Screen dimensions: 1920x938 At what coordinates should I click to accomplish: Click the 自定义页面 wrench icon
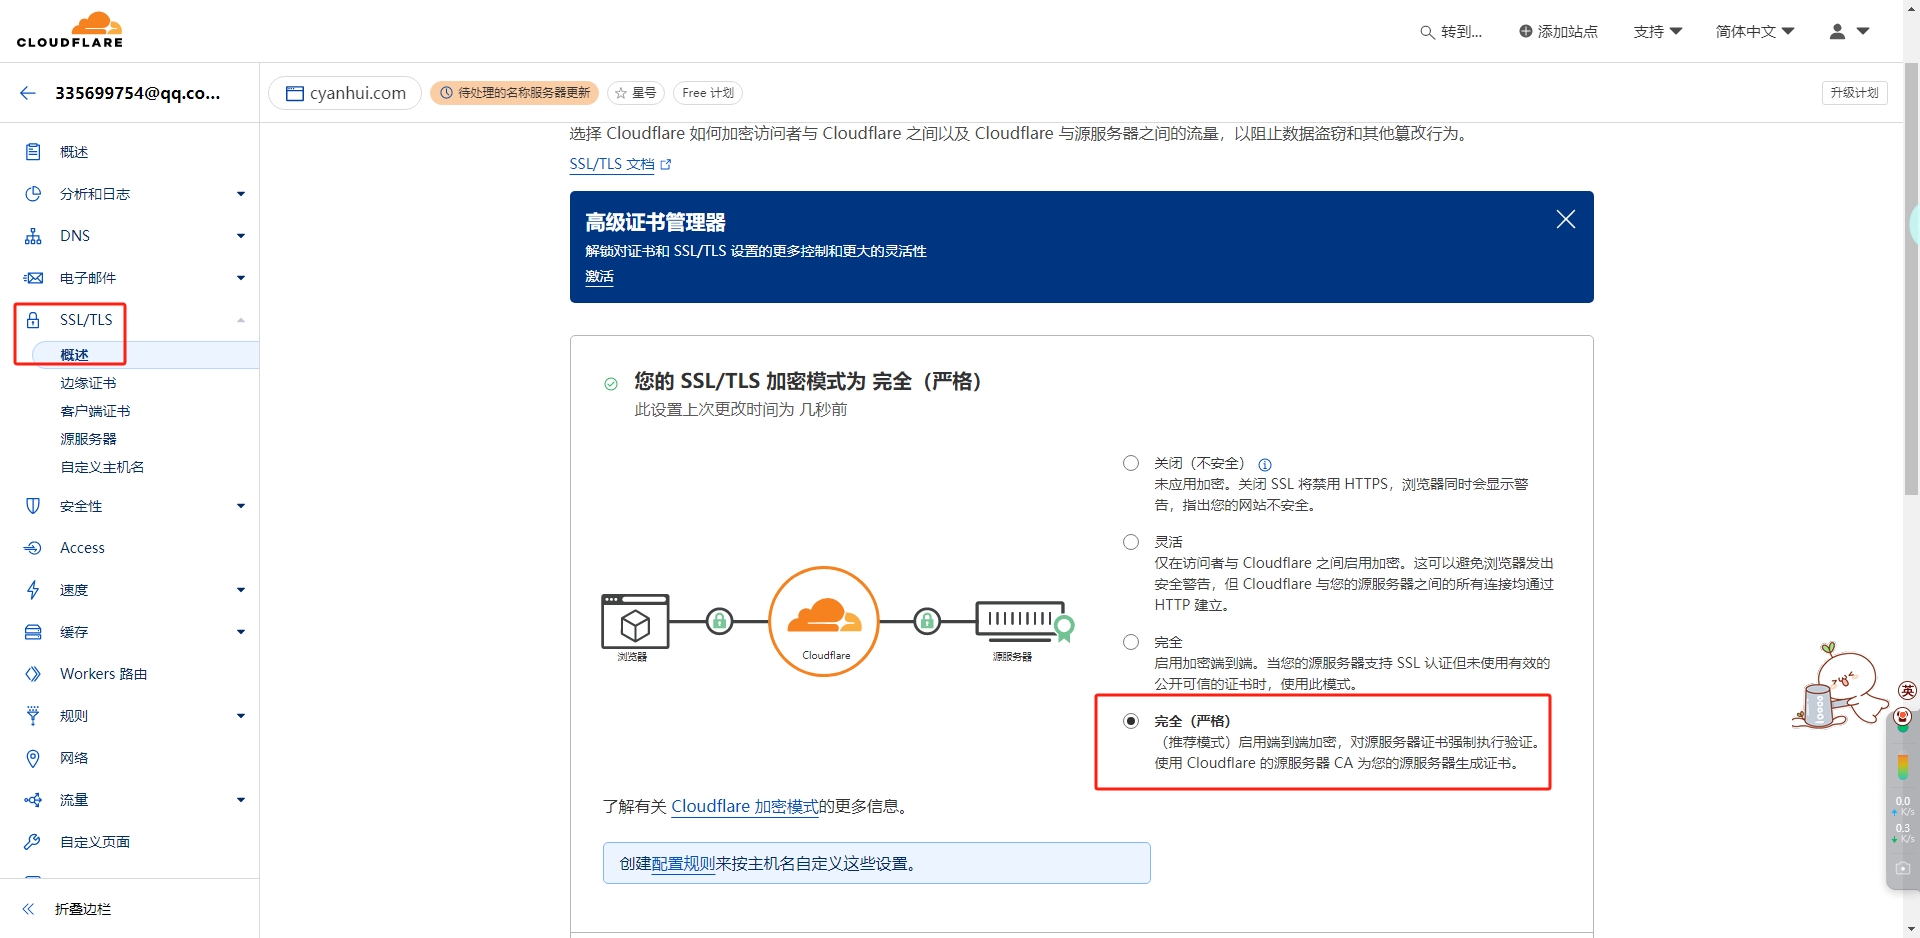click(33, 842)
